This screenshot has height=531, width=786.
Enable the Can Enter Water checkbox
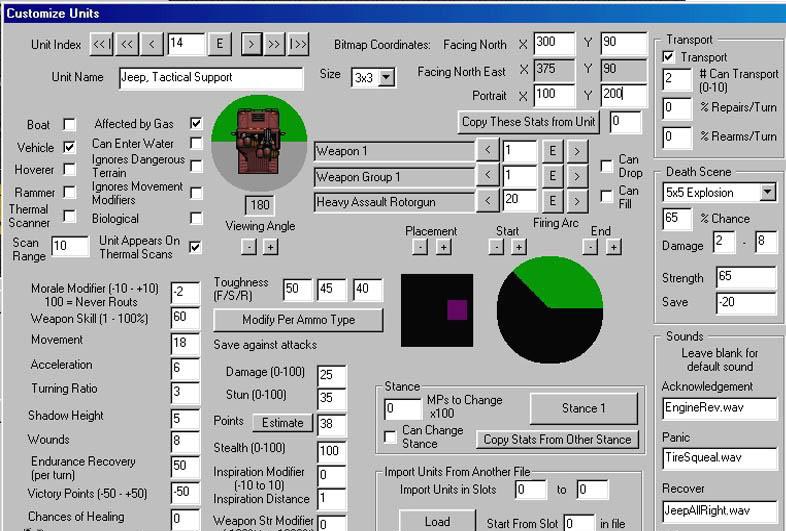pyautogui.click(x=196, y=144)
